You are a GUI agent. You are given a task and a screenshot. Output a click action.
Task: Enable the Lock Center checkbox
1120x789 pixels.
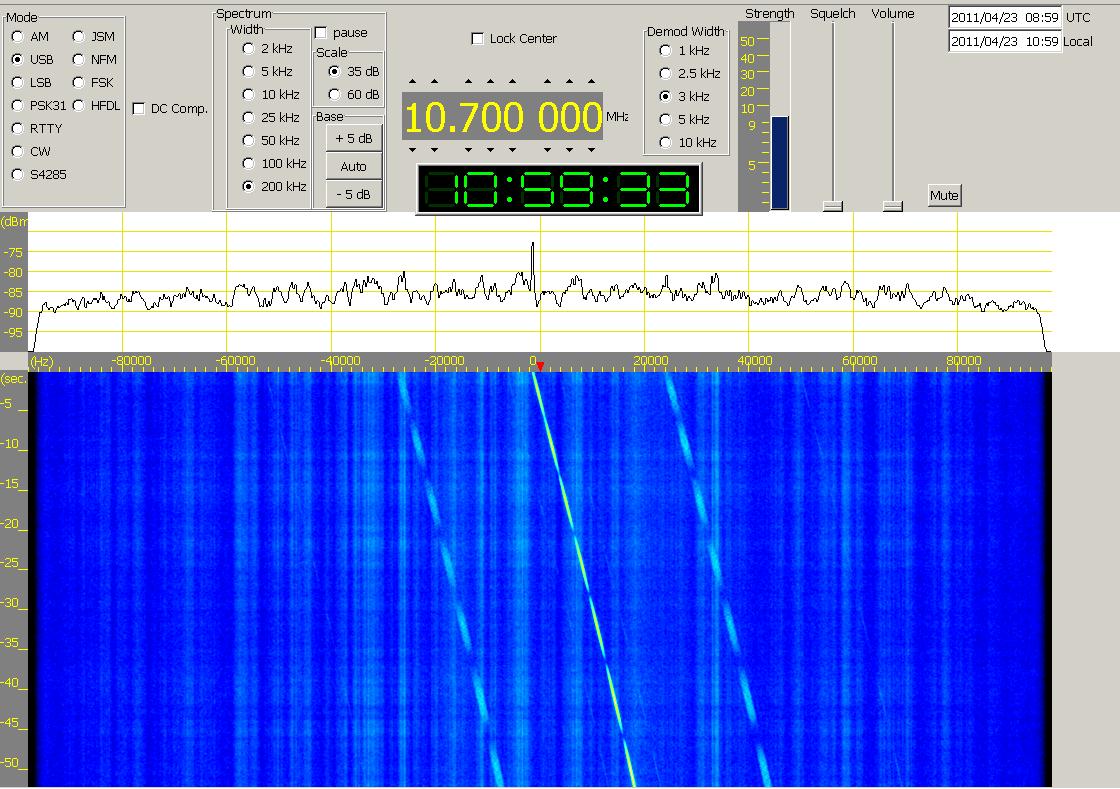pos(478,39)
